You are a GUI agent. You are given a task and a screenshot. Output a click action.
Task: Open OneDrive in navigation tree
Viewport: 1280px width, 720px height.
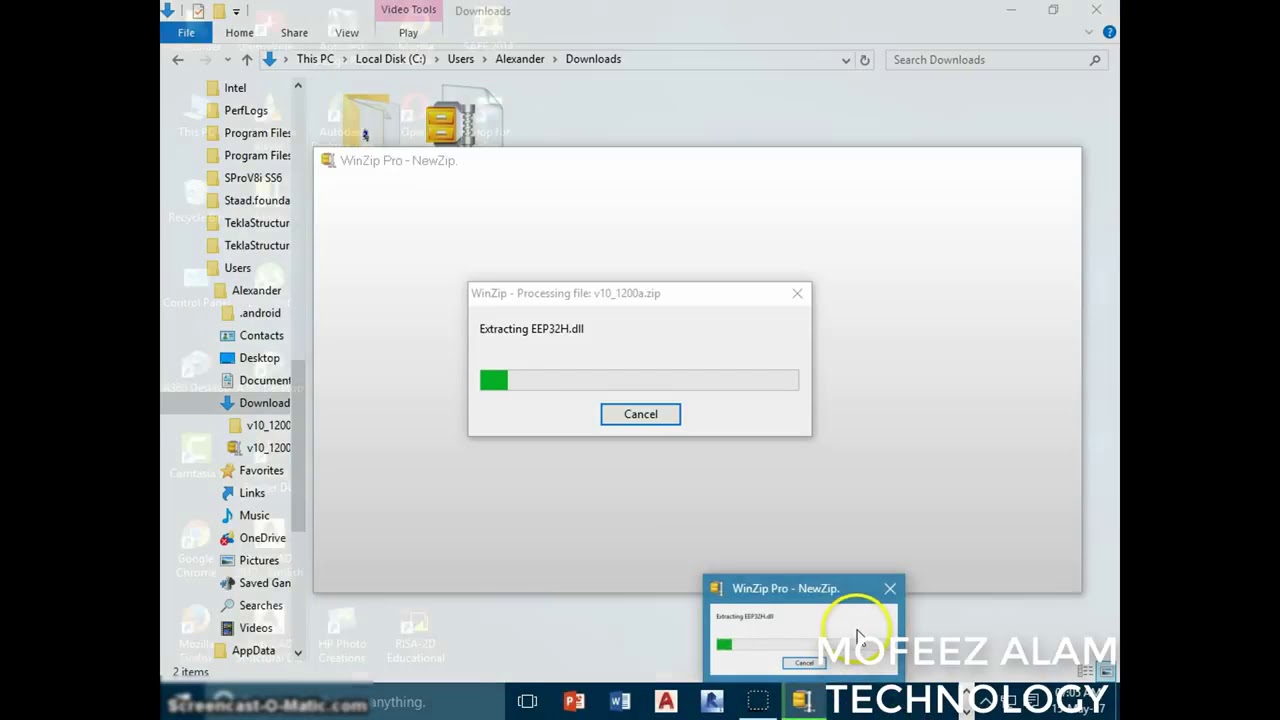pos(262,538)
